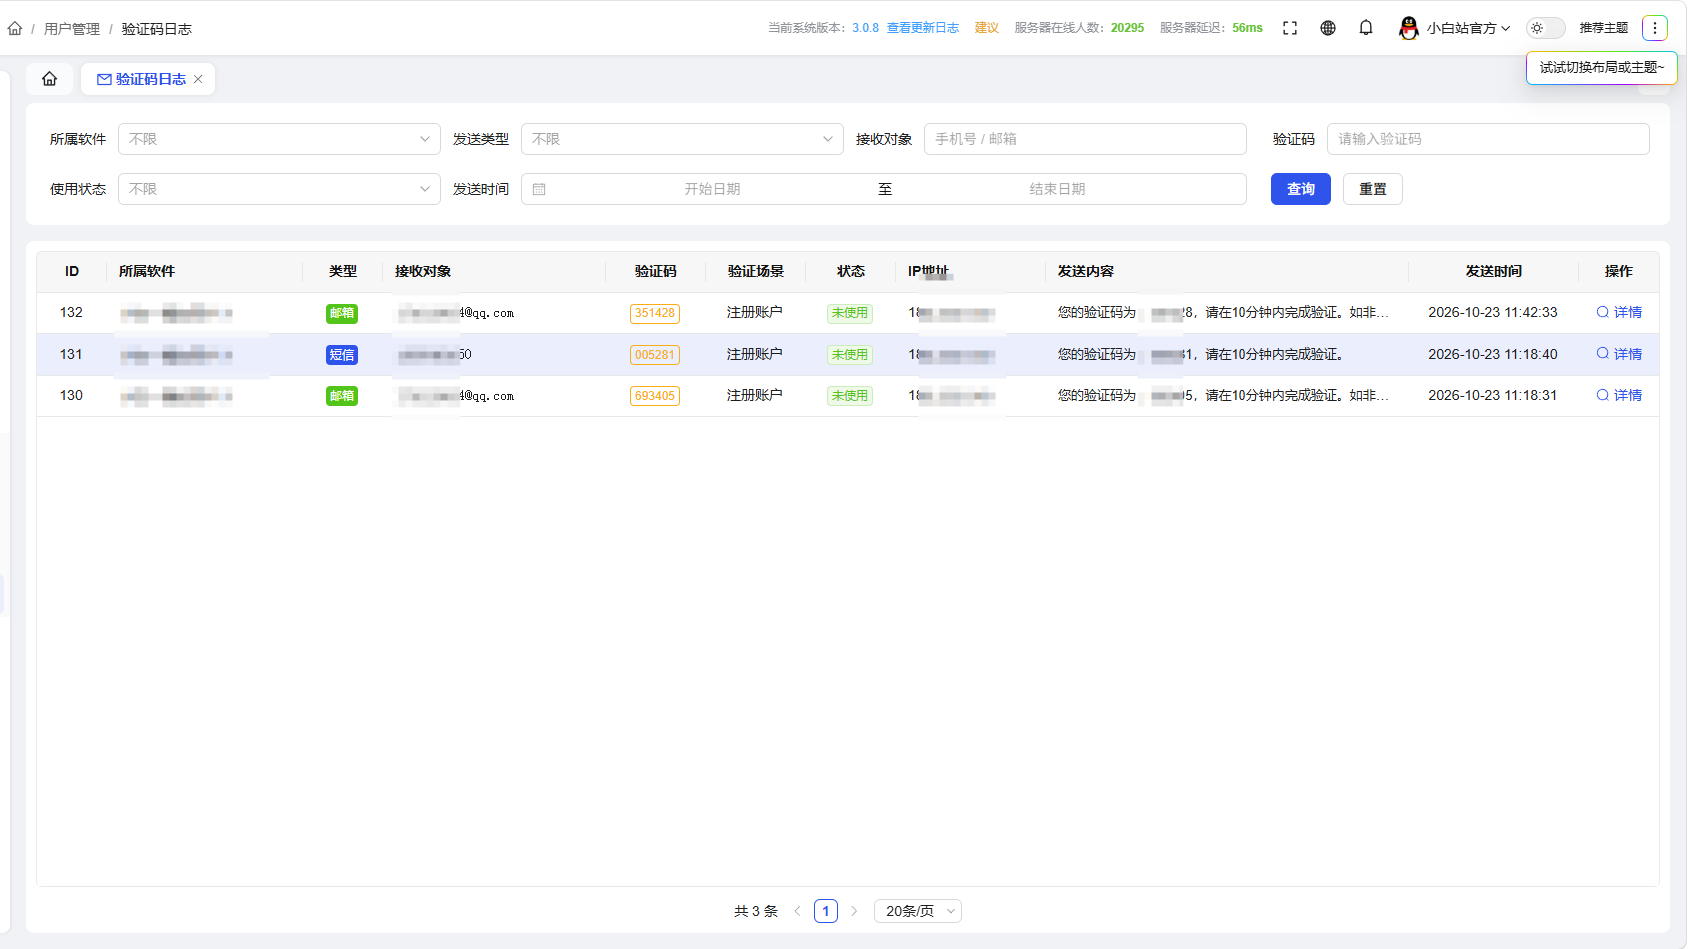The height and width of the screenshot is (949, 1689).
Task: Click the 查询 button
Action: (1301, 189)
